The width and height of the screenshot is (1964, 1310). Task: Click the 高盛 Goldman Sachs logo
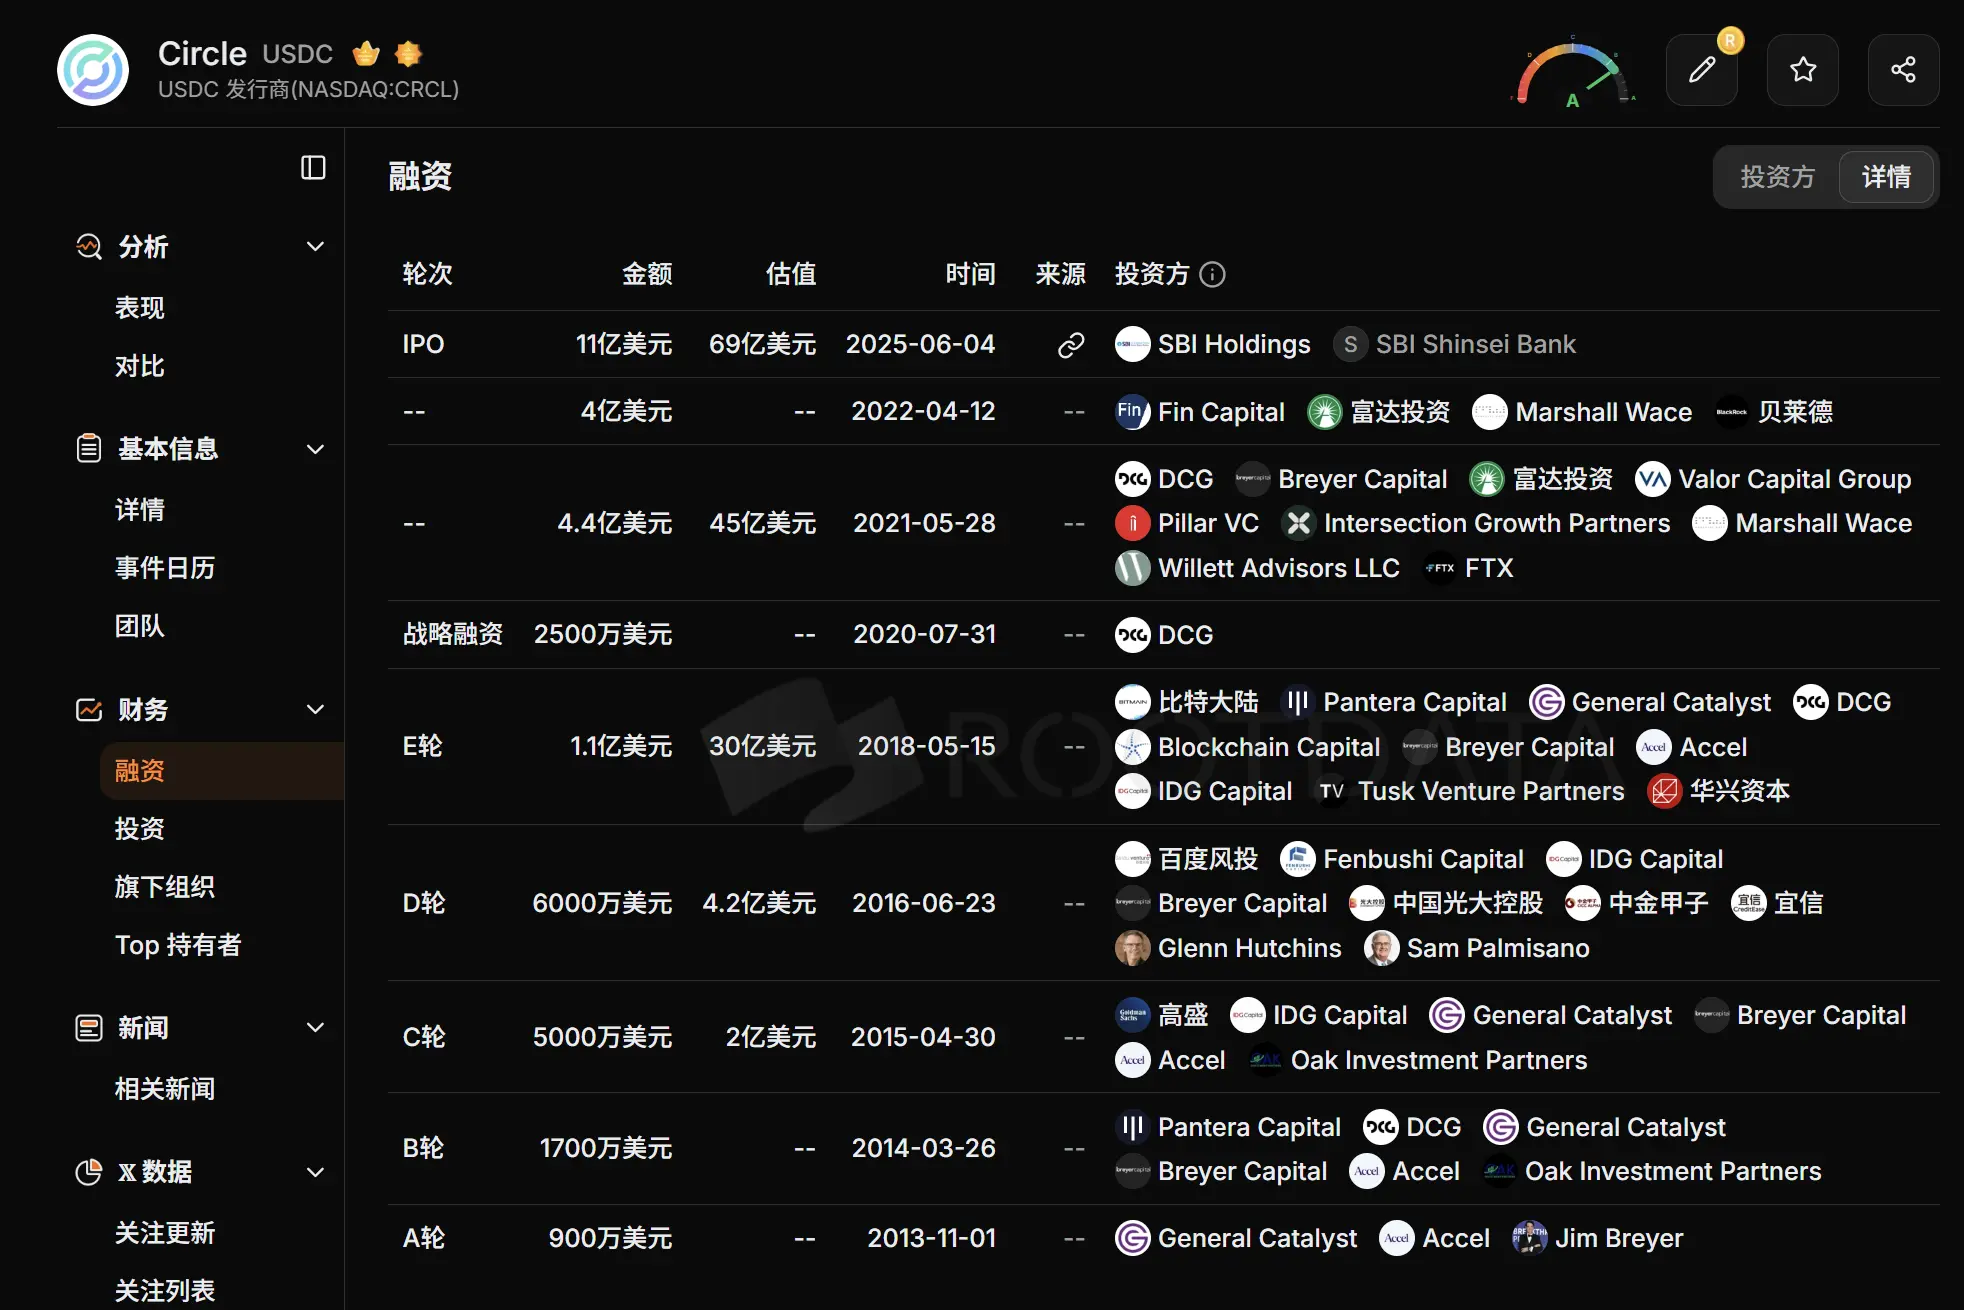1132,1015
